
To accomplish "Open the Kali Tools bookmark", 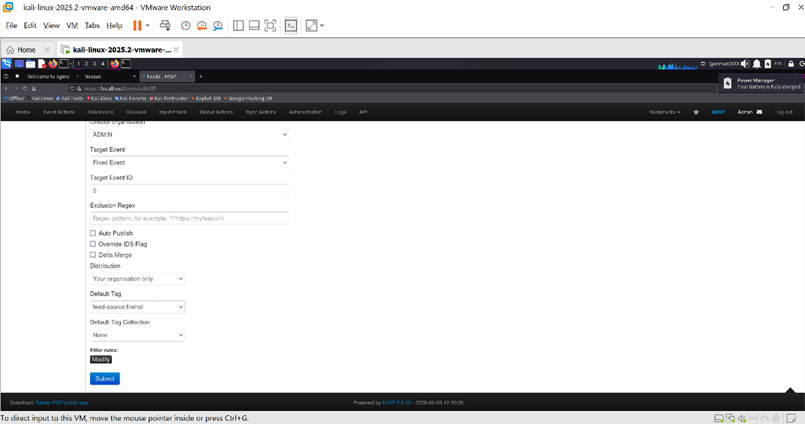I will [69, 98].
